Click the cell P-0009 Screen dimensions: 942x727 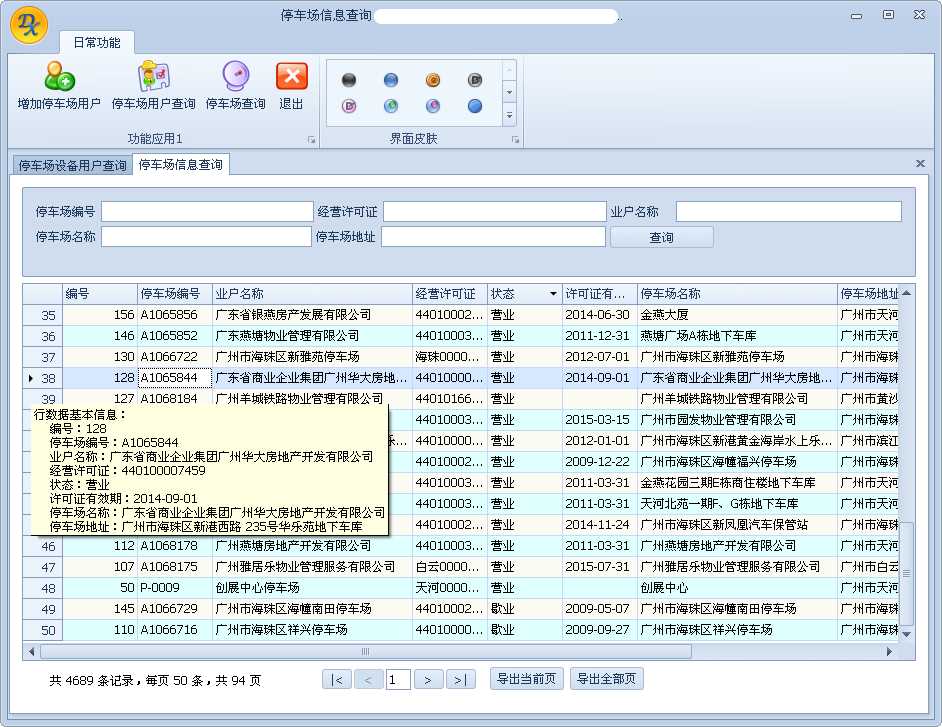pos(175,588)
